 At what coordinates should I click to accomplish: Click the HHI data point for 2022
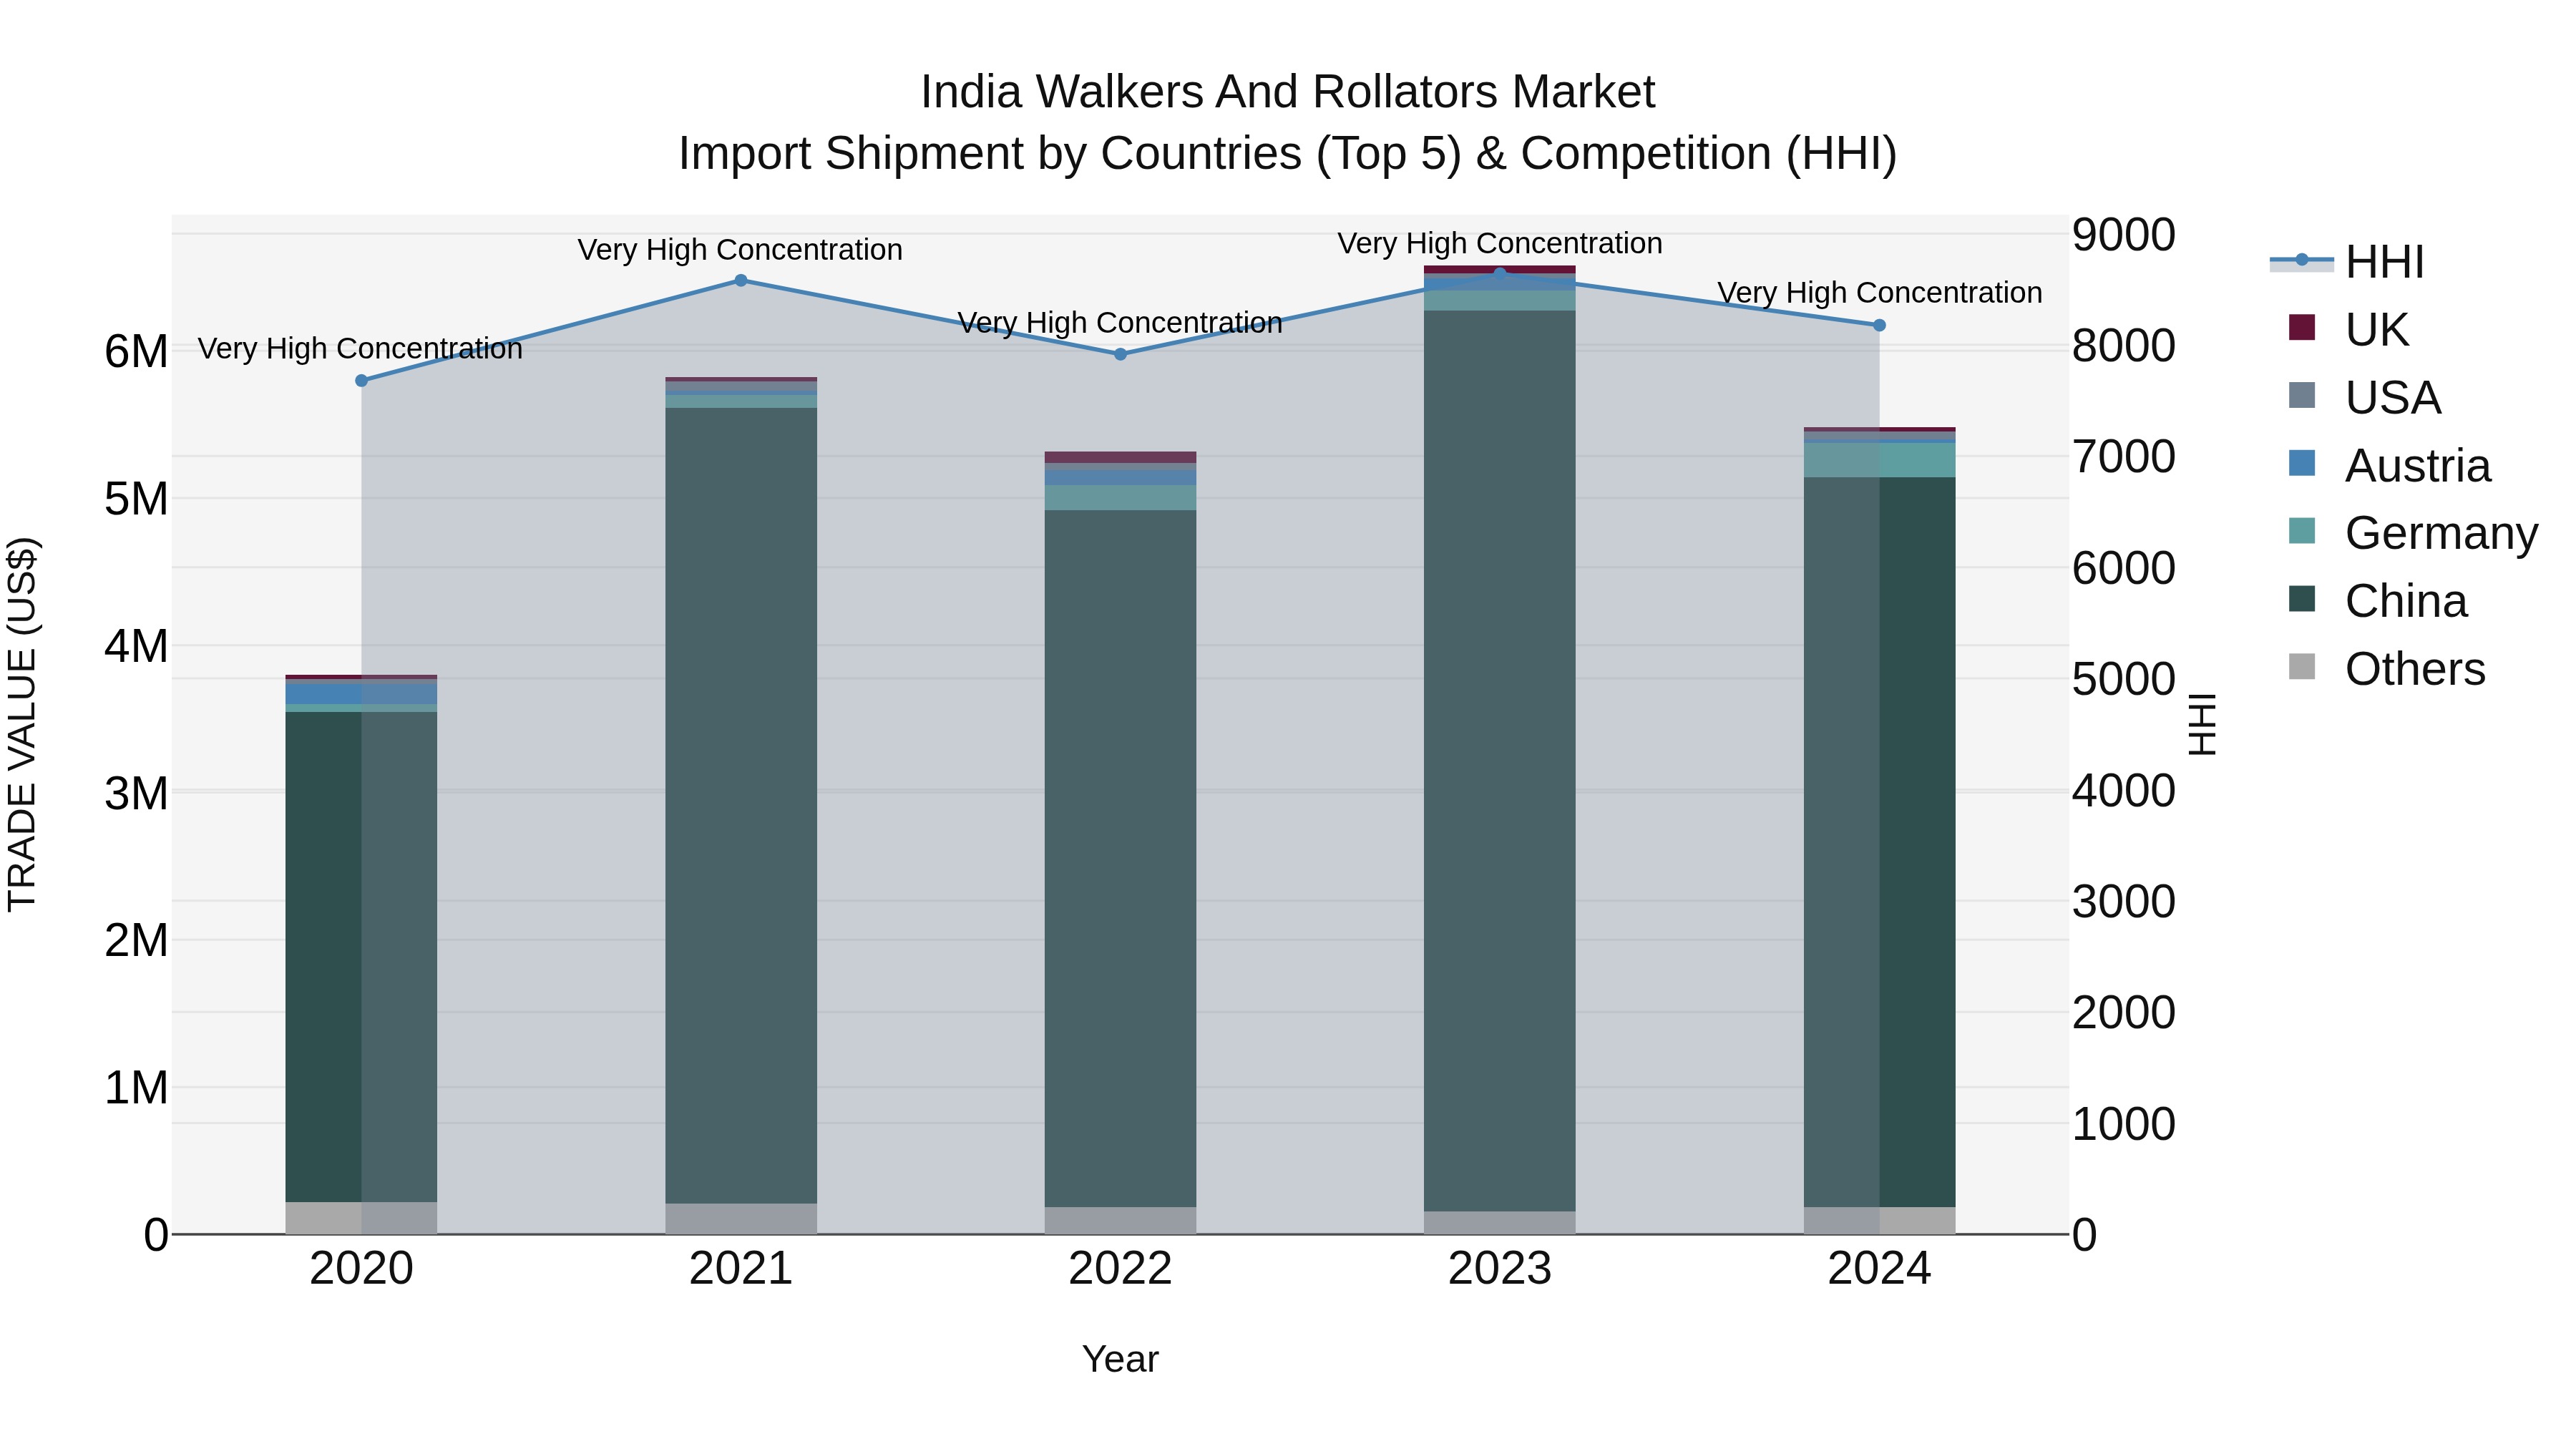point(1120,354)
